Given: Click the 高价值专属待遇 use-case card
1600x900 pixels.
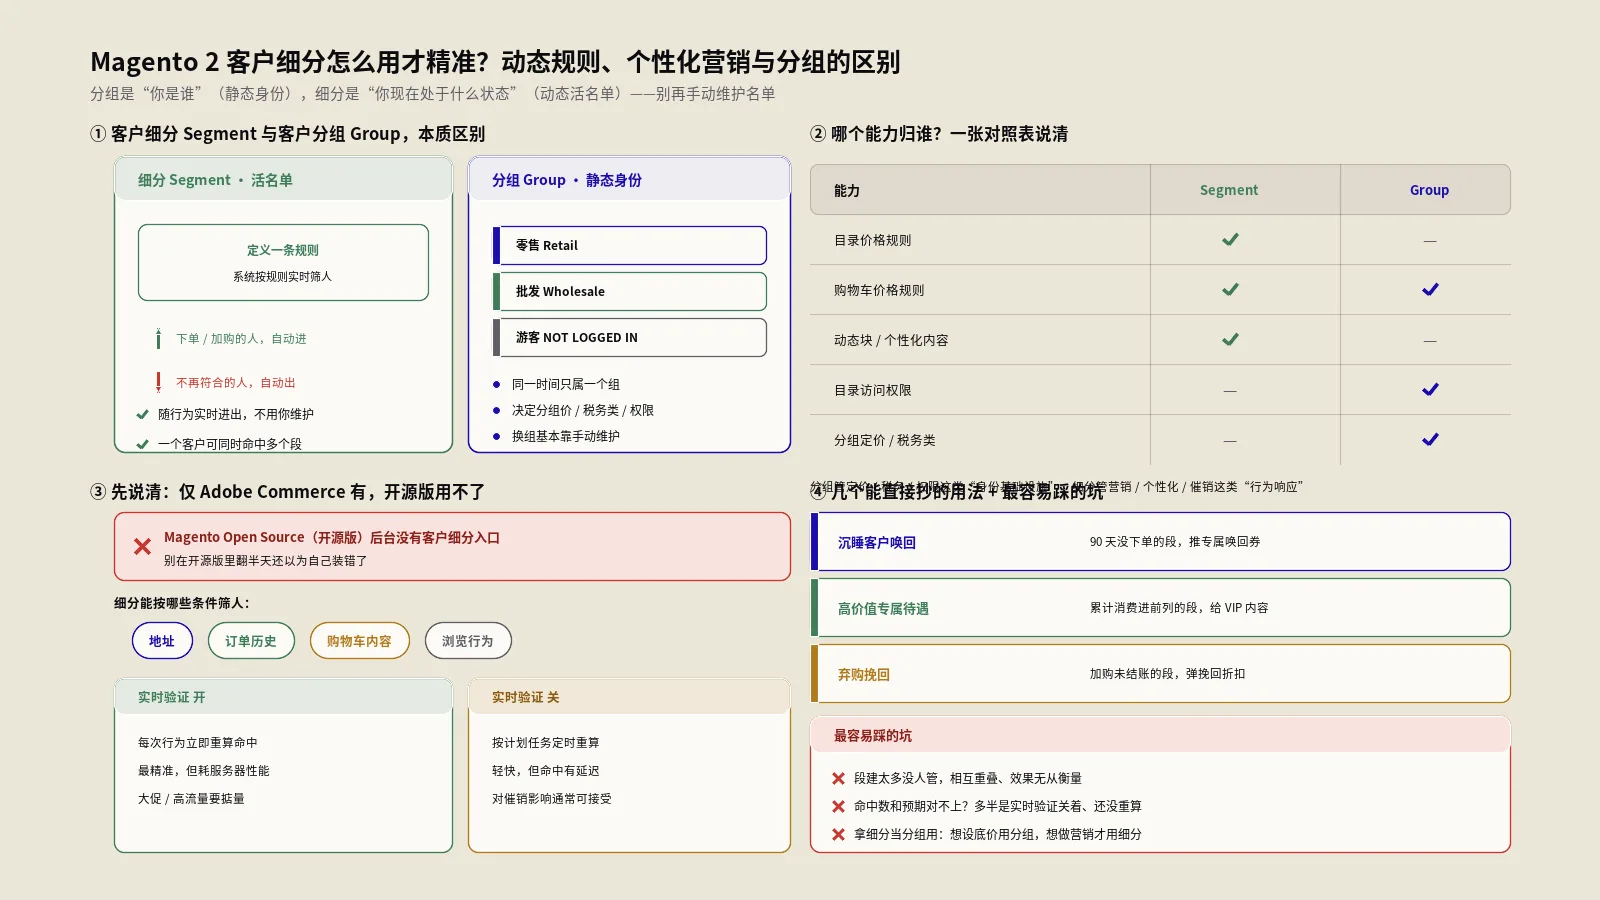Looking at the screenshot, I should (x=1160, y=608).
